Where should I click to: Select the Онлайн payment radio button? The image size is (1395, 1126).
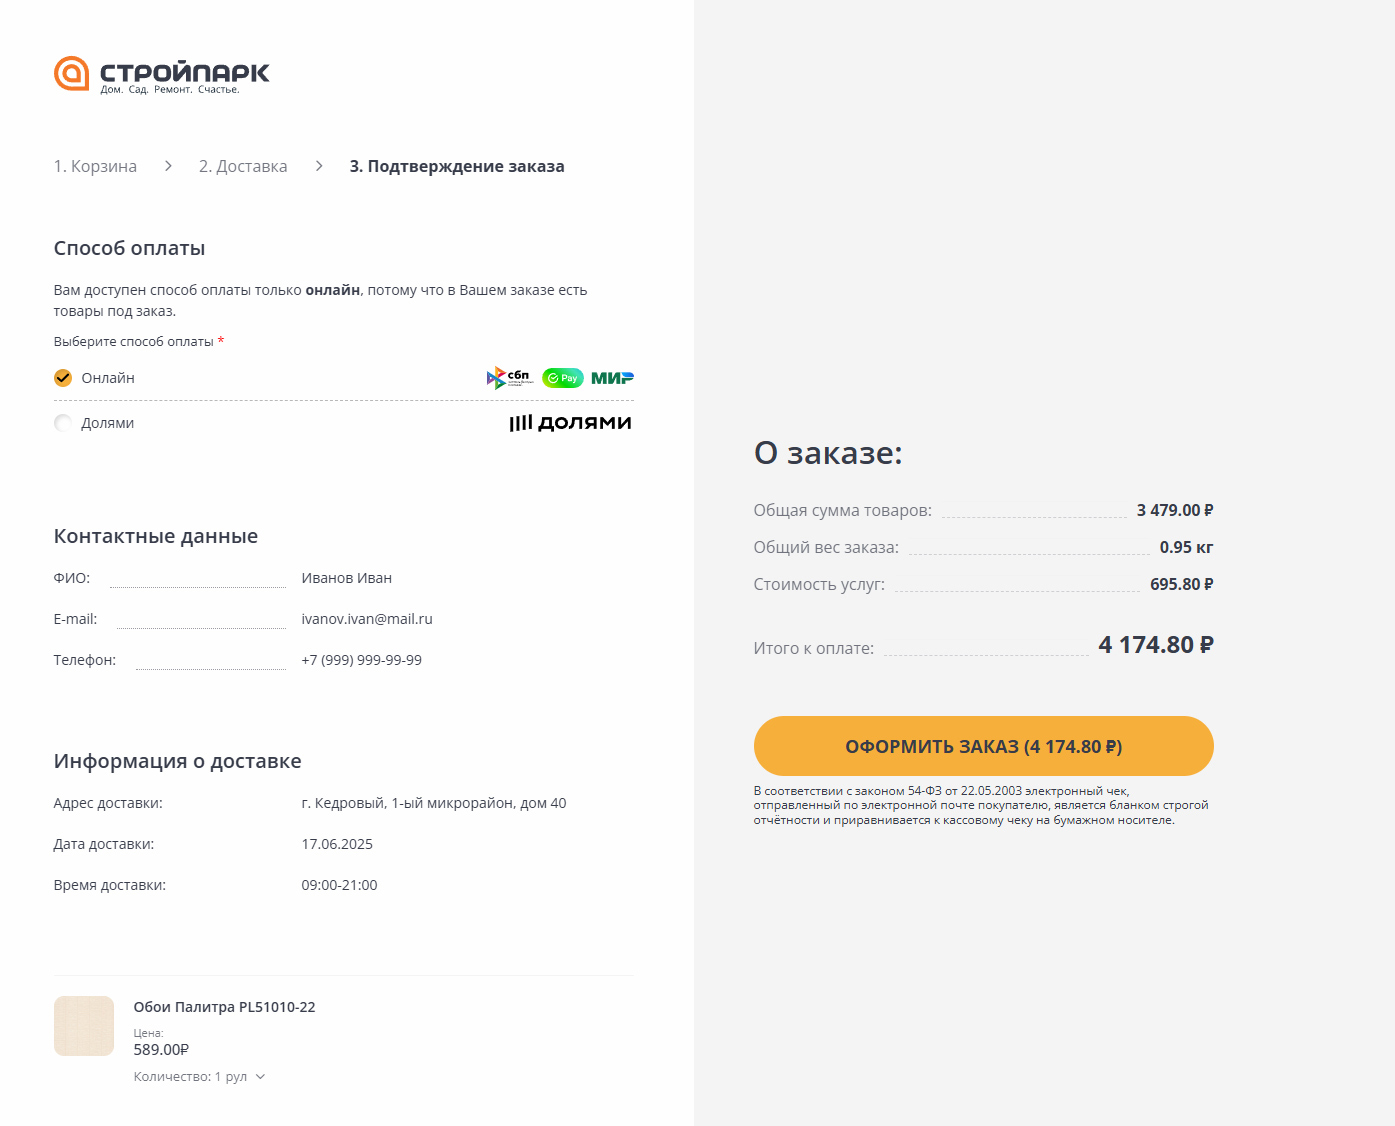(x=63, y=378)
